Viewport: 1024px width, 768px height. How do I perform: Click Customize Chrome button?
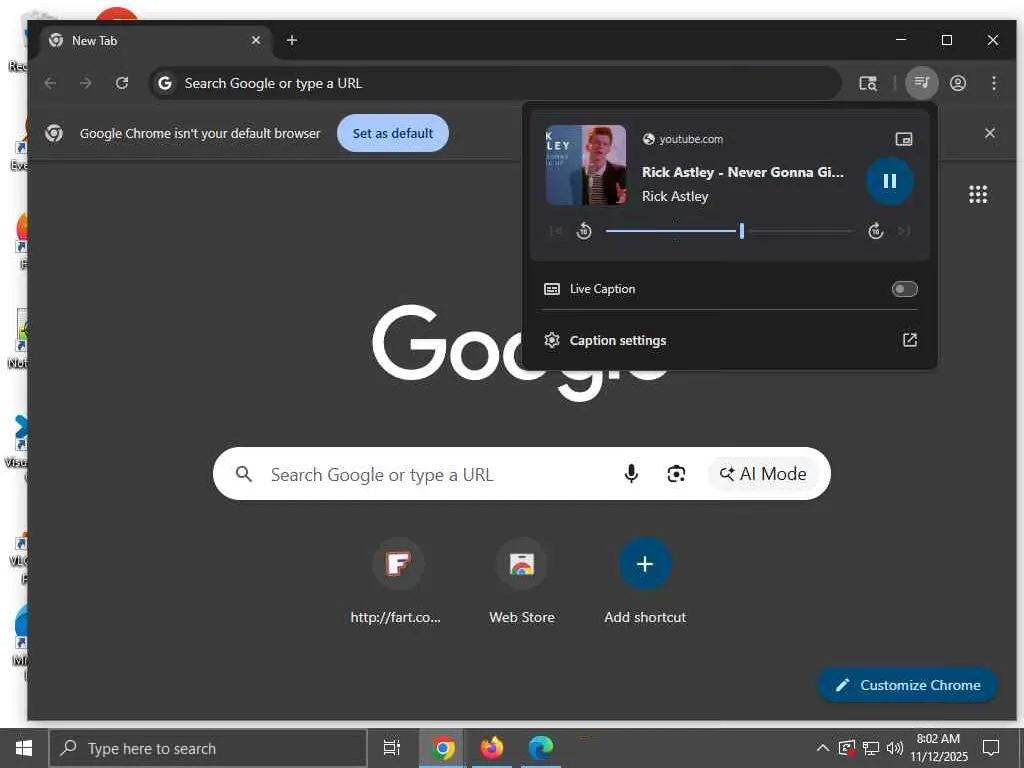coord(908,685)
